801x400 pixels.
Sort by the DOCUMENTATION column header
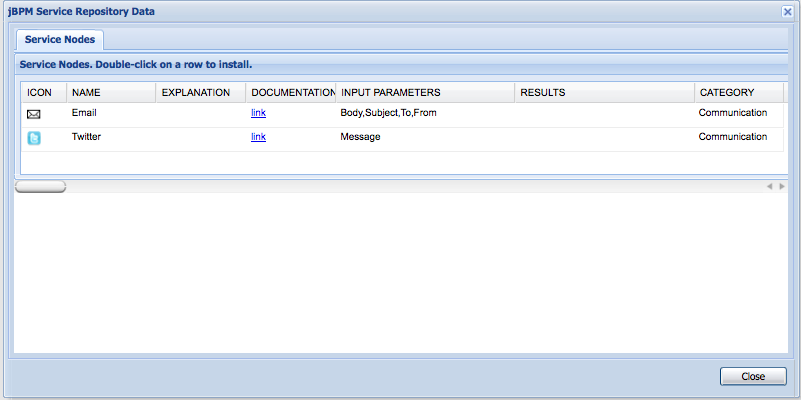click(x=291, y=92)
